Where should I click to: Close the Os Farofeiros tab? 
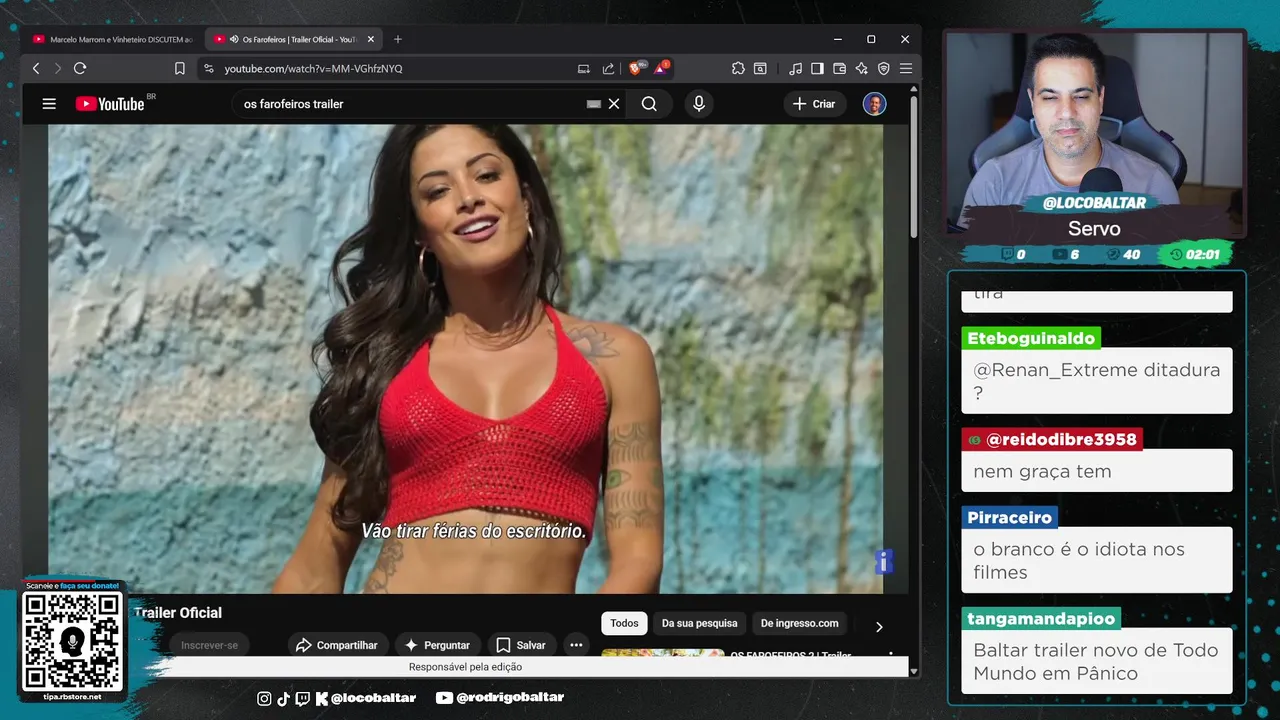tap(370, 39)
